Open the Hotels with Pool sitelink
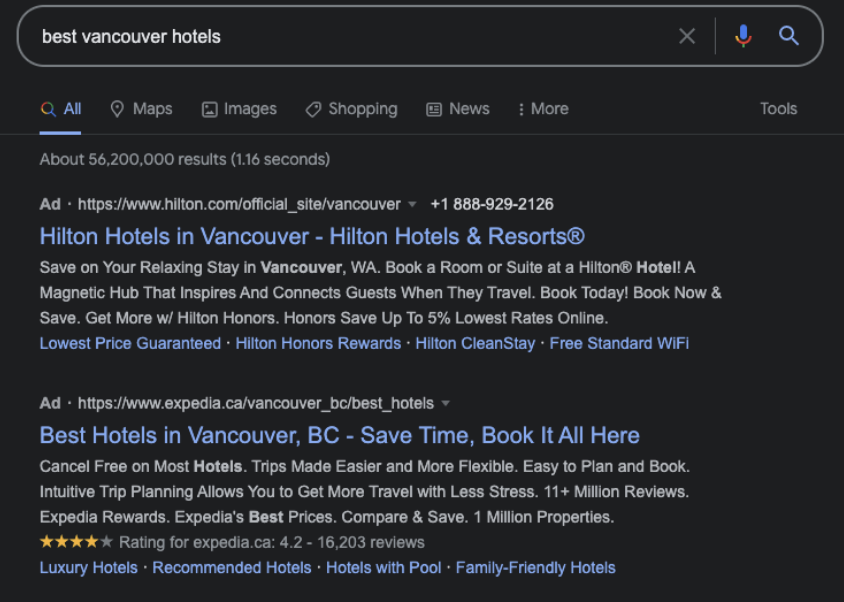 pyautogui.click(x=384, y=568)
